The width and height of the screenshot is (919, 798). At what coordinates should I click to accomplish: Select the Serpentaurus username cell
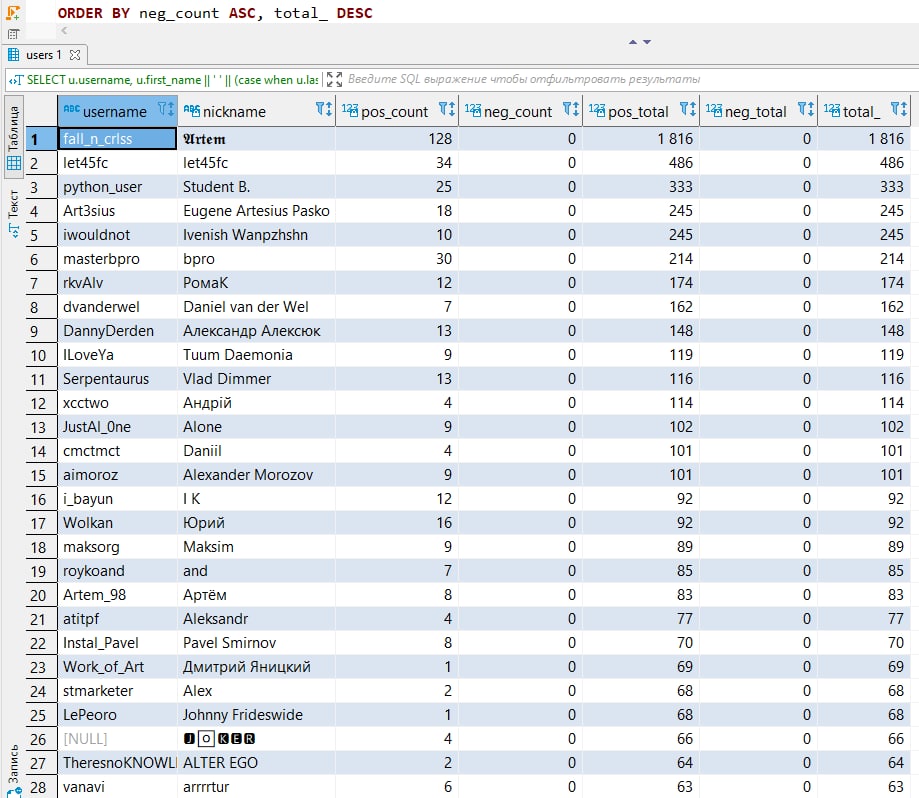(117, 379)
